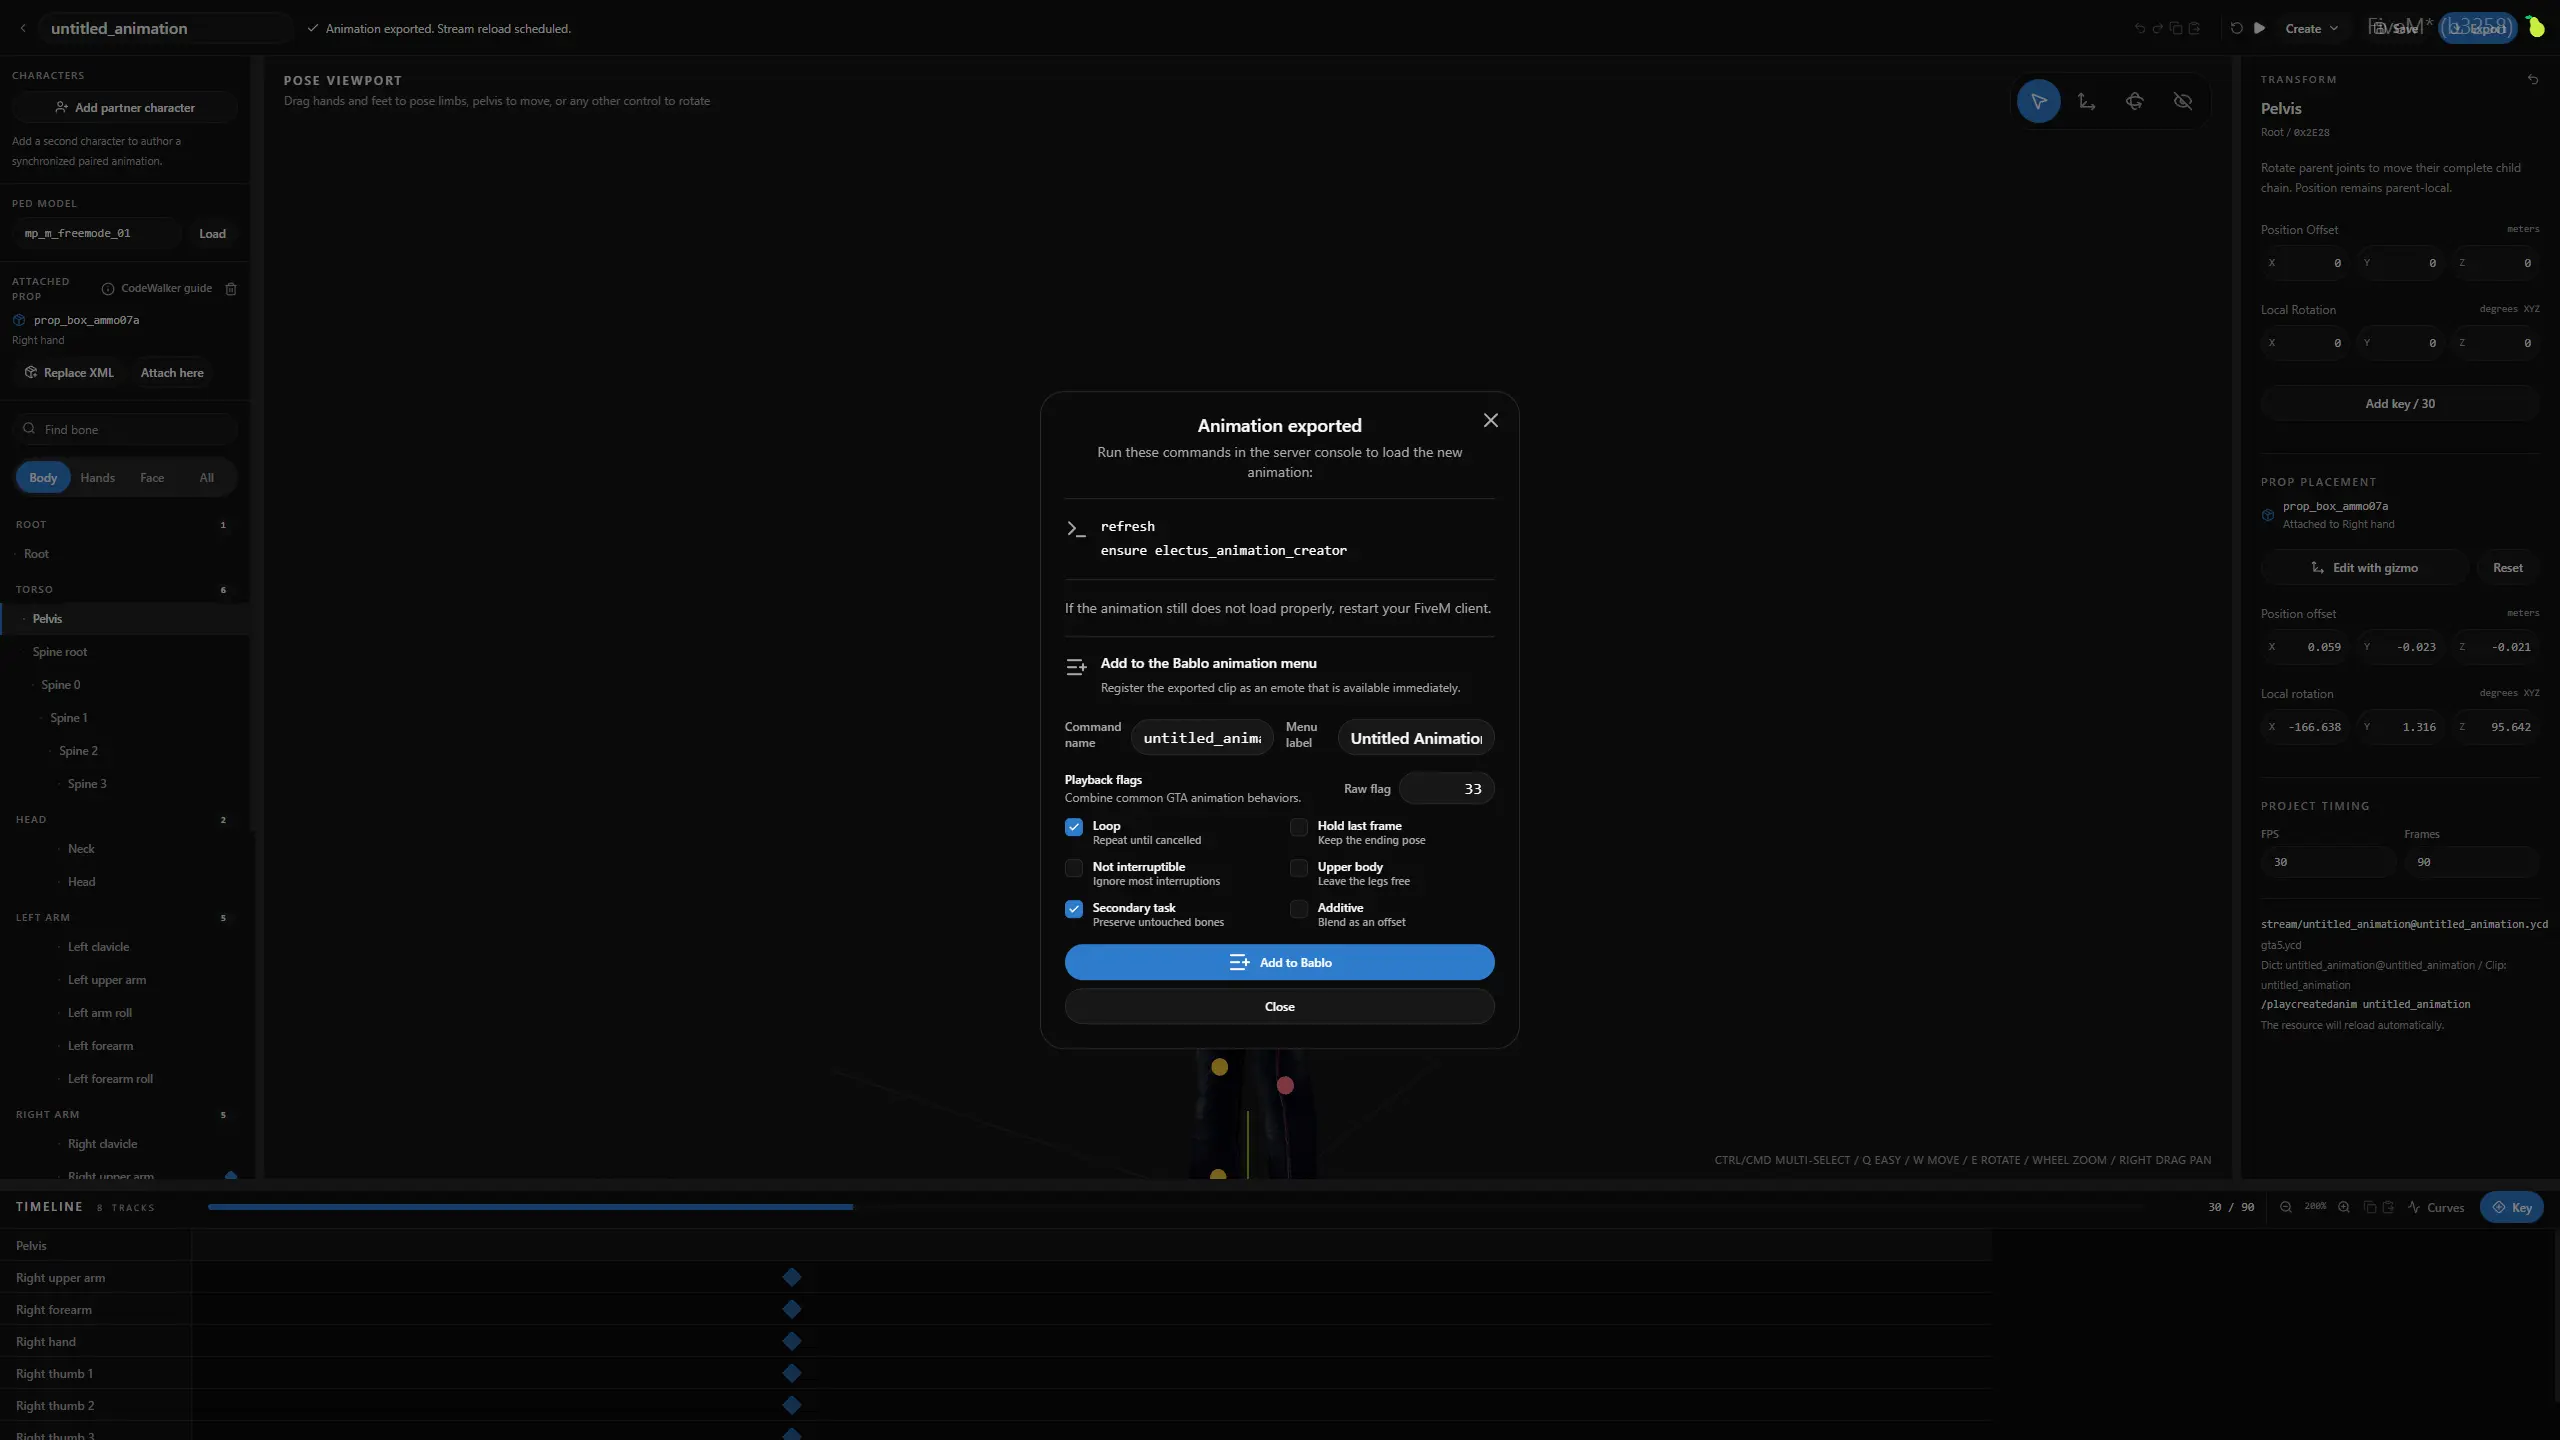This screenshot has width=2560, height=1440.
Task: Zoom in the timeline
Action: click(x=2343, y=1207)
